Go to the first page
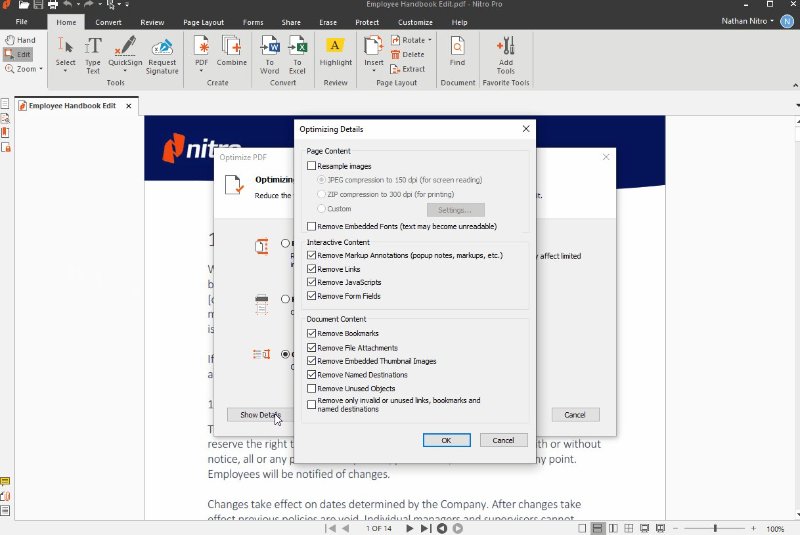This screenshot has height=535, width=800. [x=330, y=528]
